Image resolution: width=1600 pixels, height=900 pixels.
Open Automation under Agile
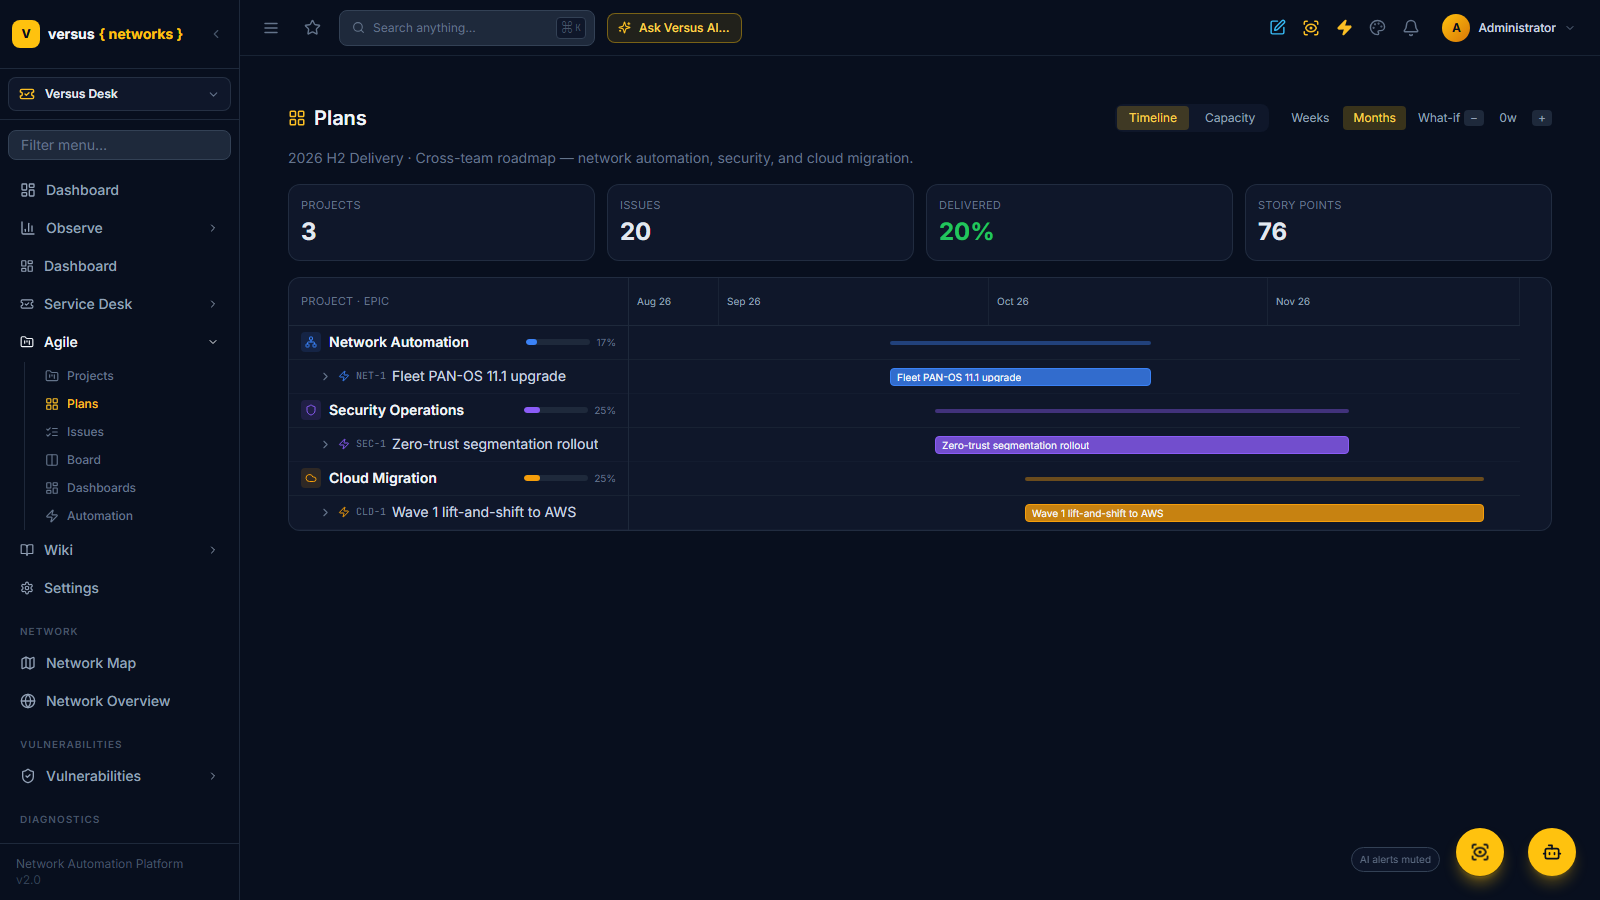[x=99, y=516]
